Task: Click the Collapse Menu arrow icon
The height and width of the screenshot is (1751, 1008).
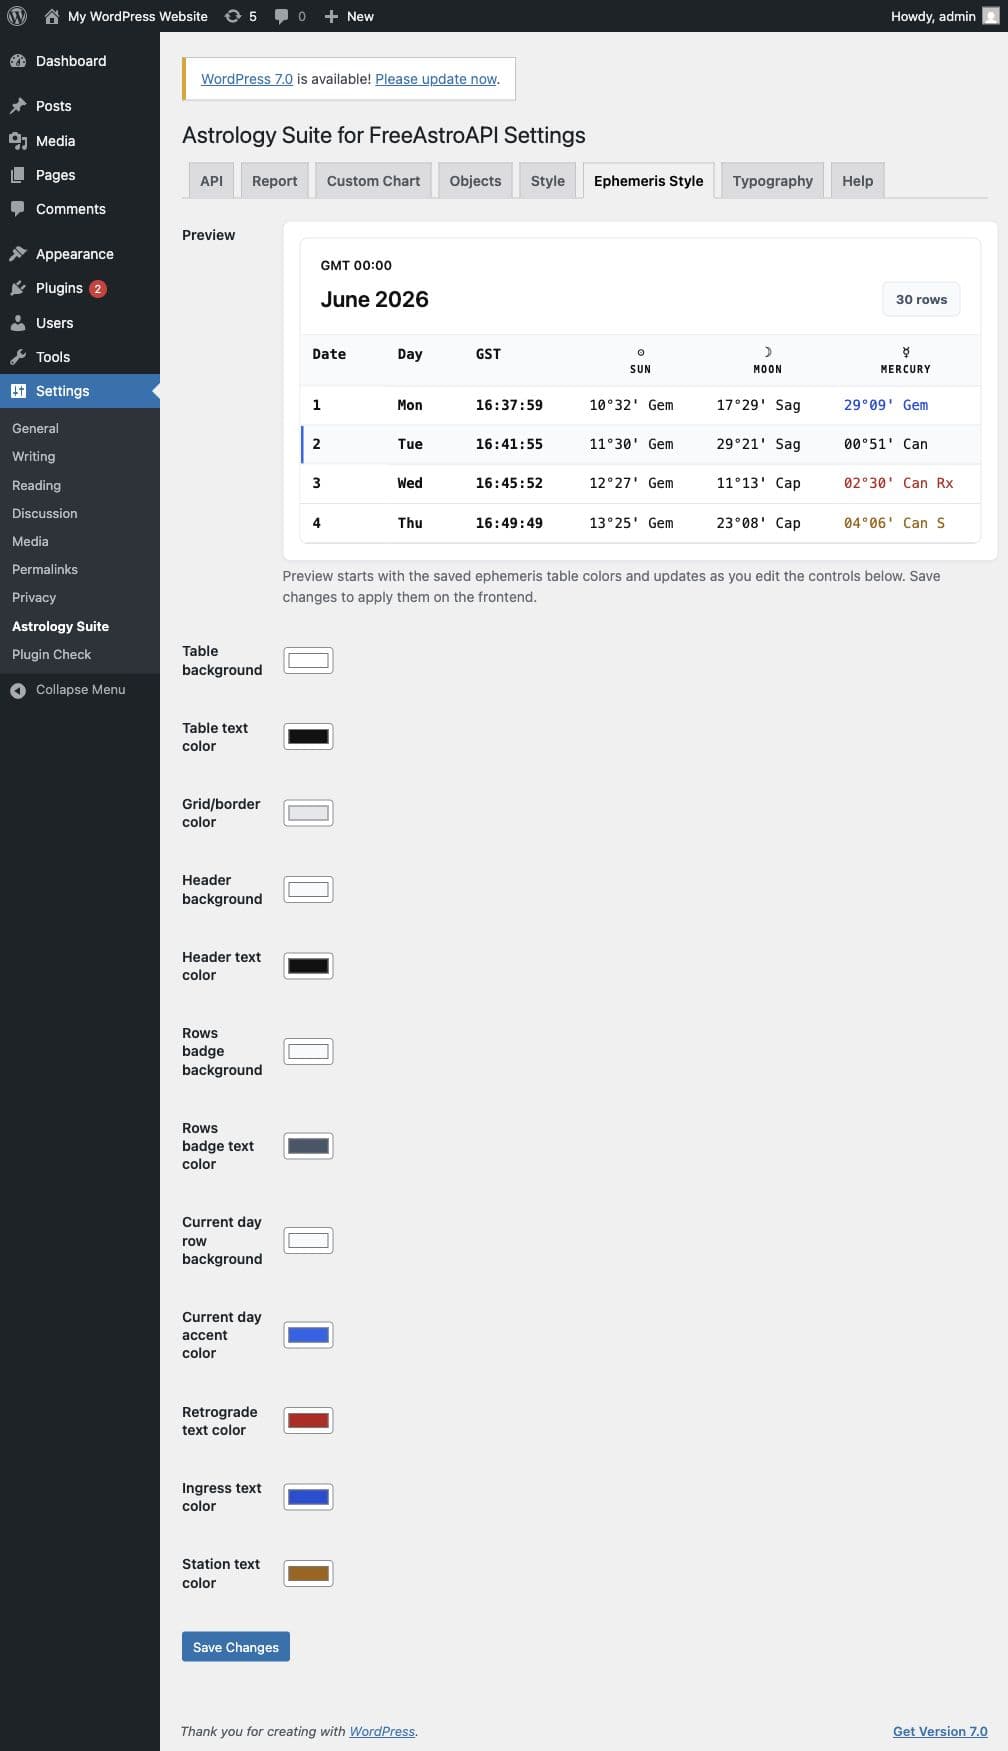Action: [x=18, y=690]
